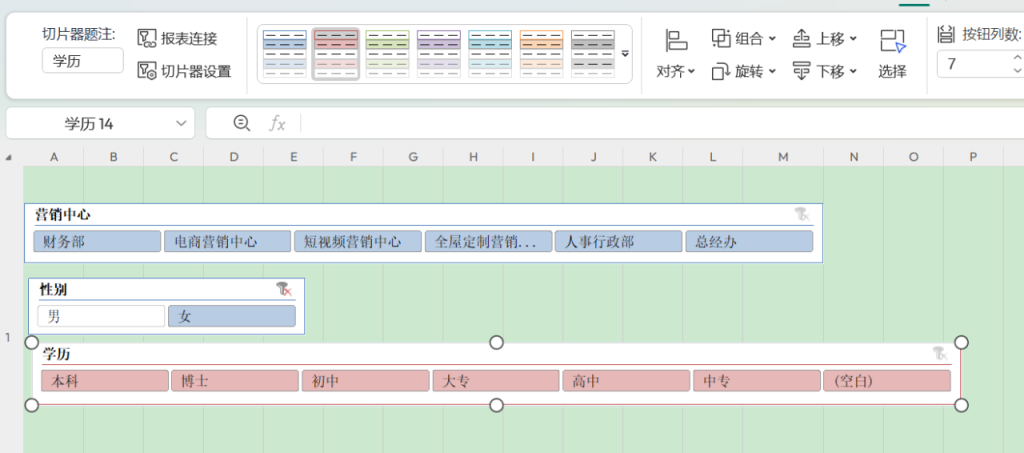Open the name box dropdown arrow
The height and width of the screenshot is (453, 1024).
[x=181, y=123]
